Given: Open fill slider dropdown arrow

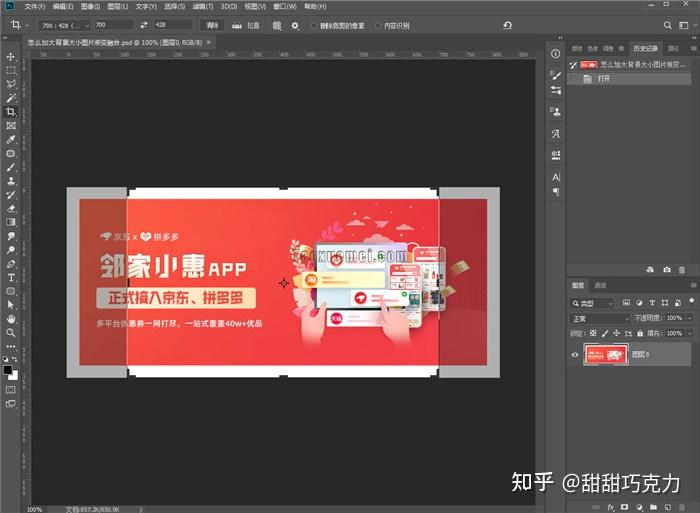Looking at the screenshot, I should click(x=690, y=333).
